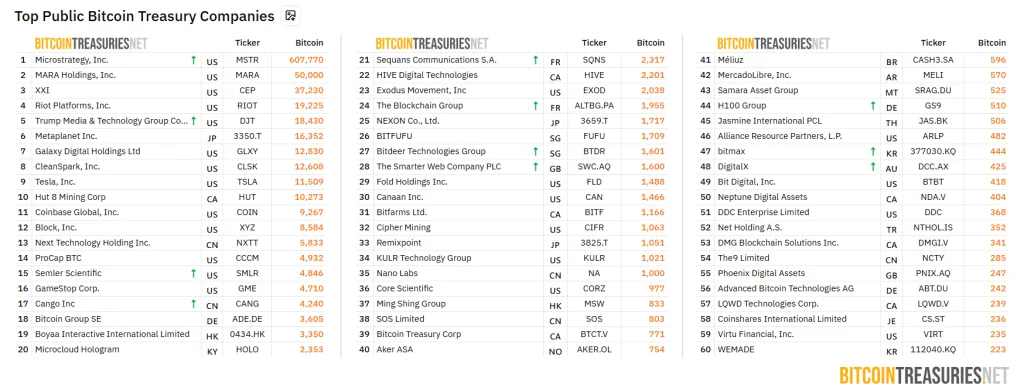Click the Ticker column header in first table

coord(248,43)
